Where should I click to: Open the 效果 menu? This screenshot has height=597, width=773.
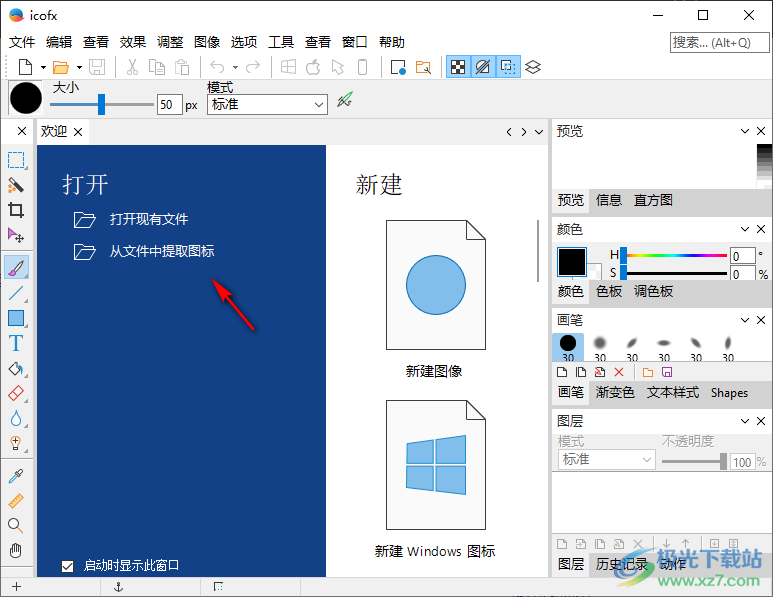pyautogui.click(x=133, y=42)
